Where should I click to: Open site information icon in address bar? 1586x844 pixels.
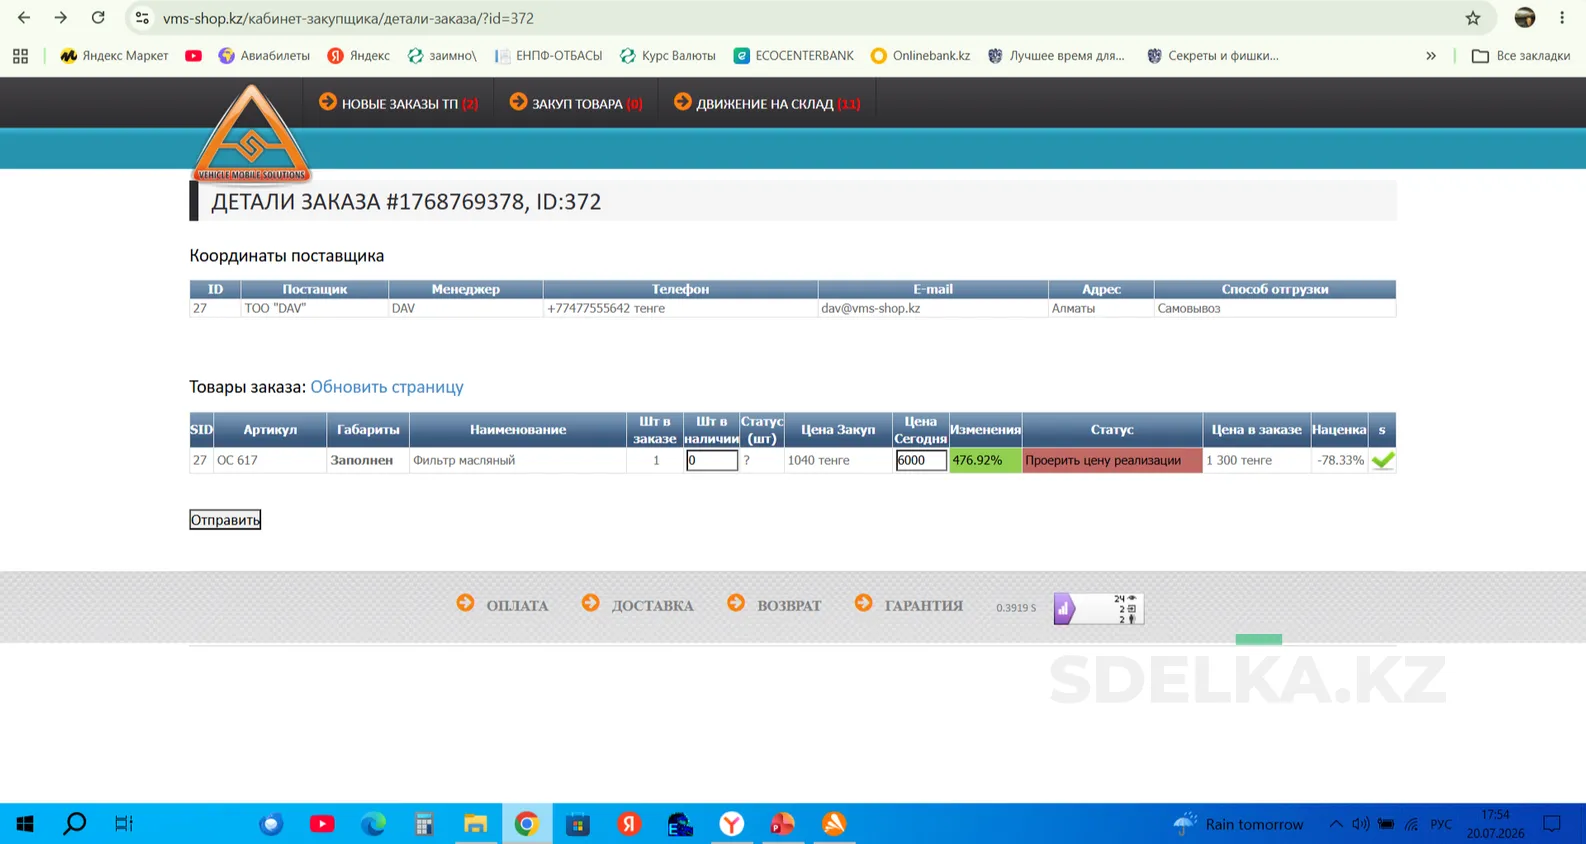[x=142, y=18]
